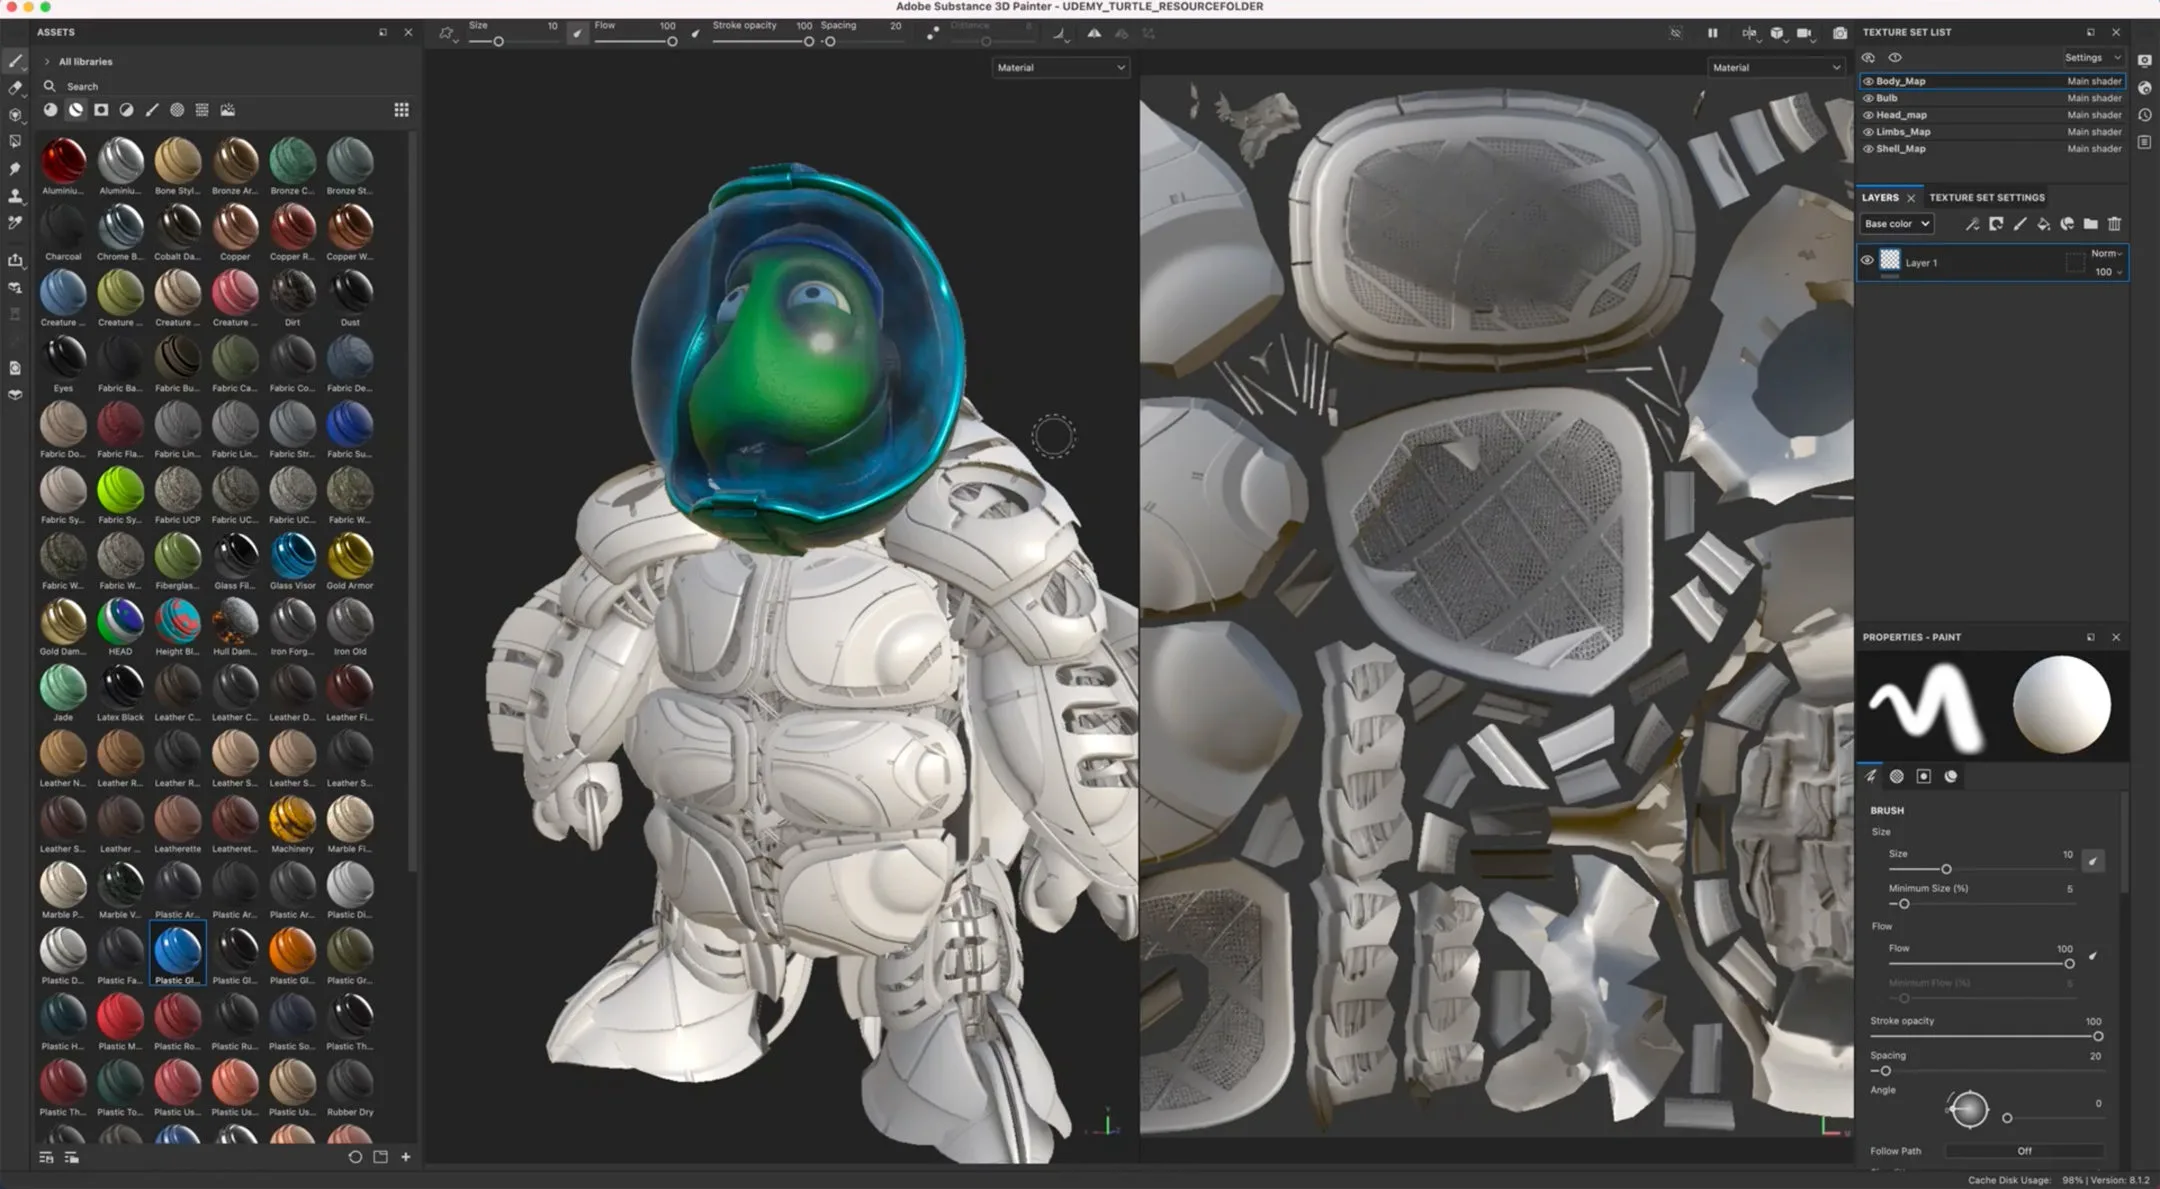This screenshot has width=2160, height=1189.
Task: Switch assets to grid view icon
Action: click(401, 110)
